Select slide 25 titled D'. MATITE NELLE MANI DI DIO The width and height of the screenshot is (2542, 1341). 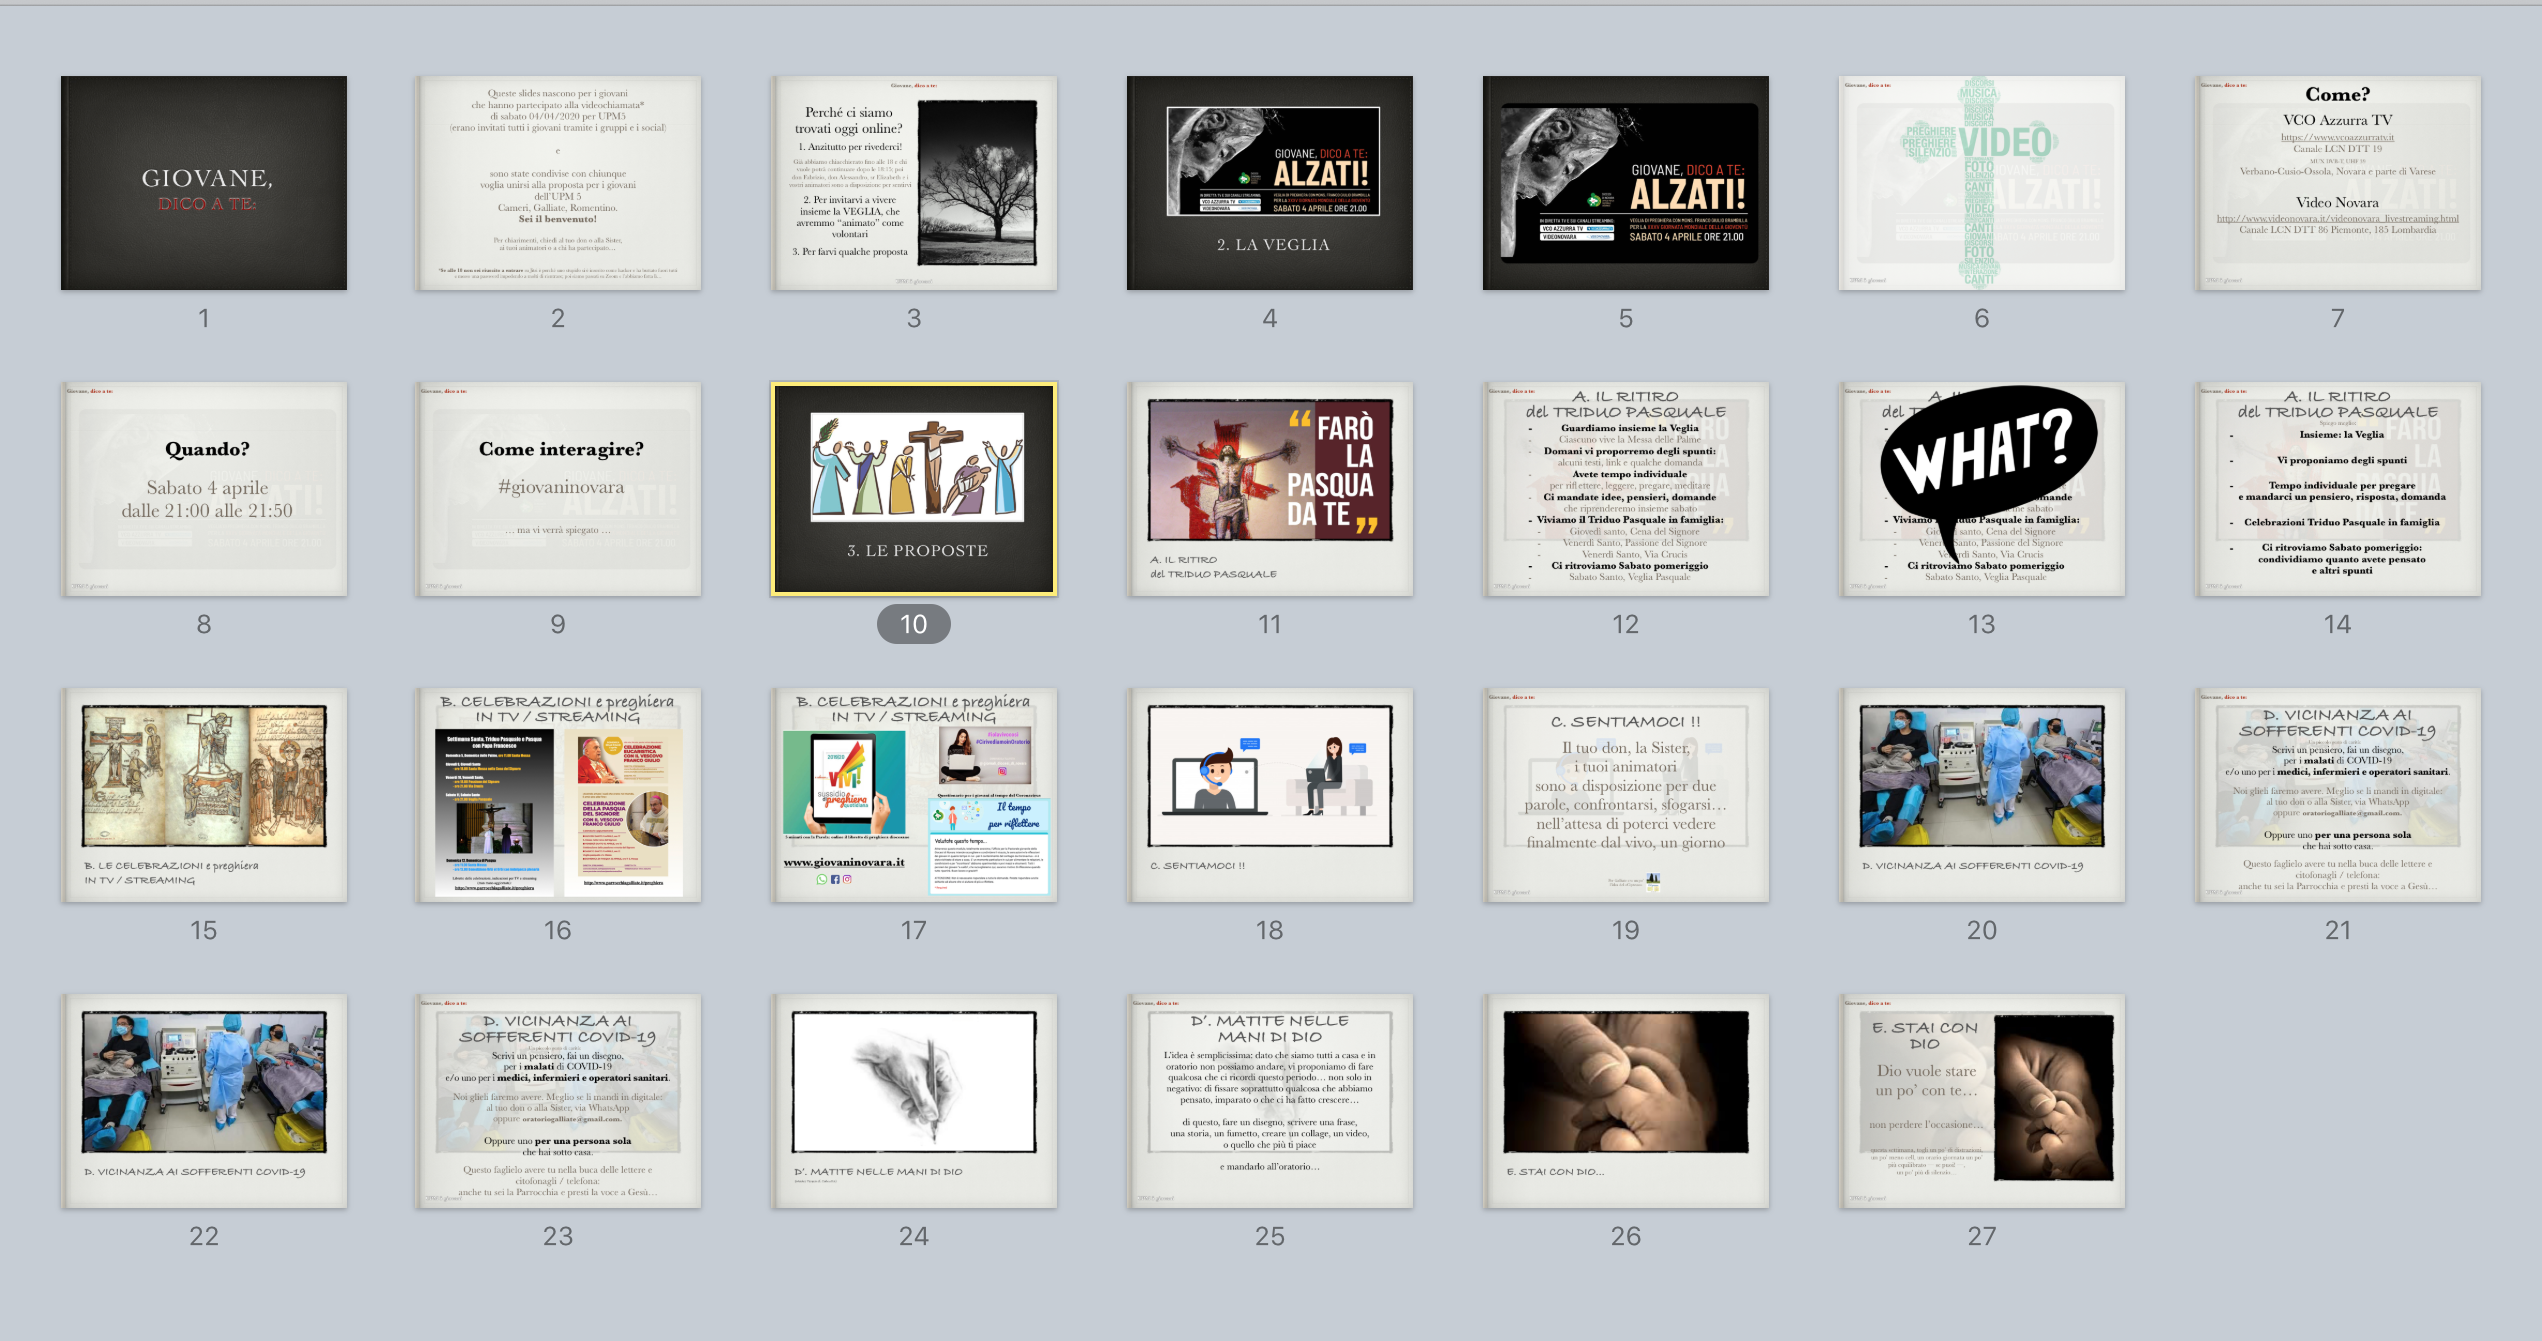[1270, 1101]
